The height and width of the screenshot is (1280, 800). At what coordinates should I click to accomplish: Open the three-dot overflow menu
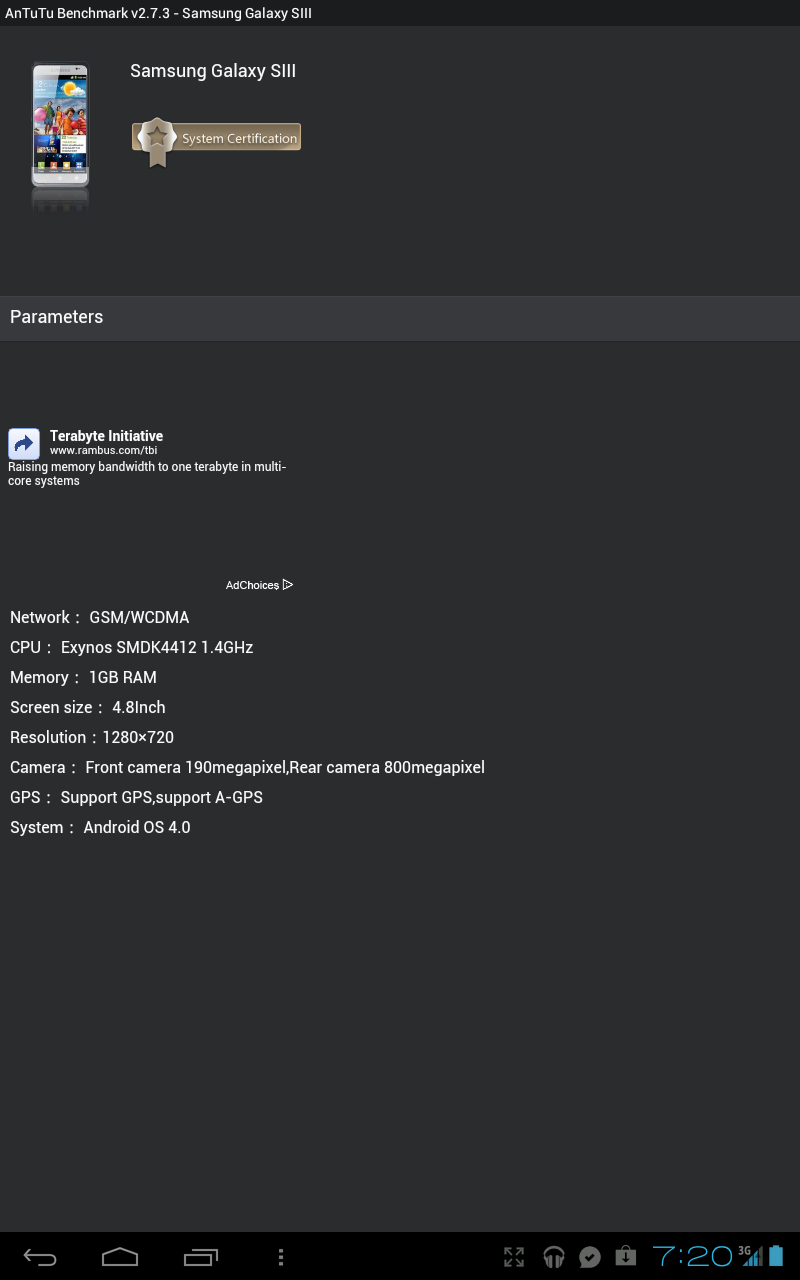click(281, 1257)
